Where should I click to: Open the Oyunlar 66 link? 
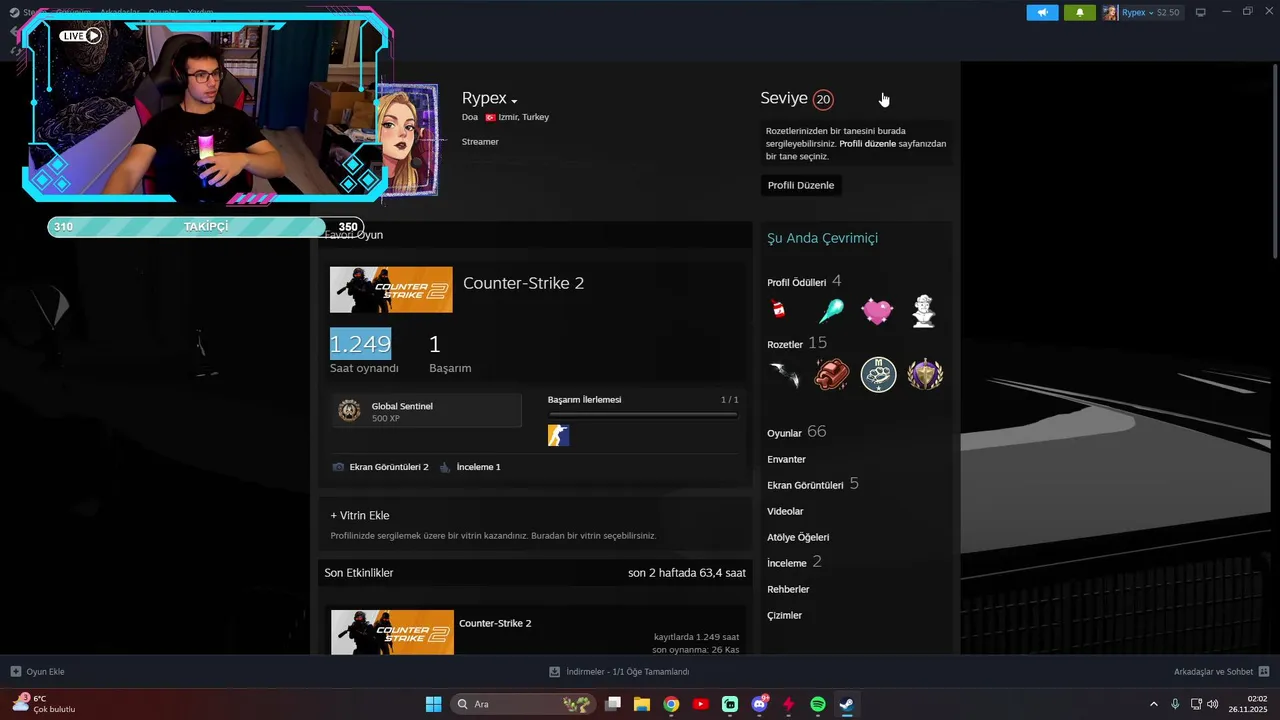797,432
